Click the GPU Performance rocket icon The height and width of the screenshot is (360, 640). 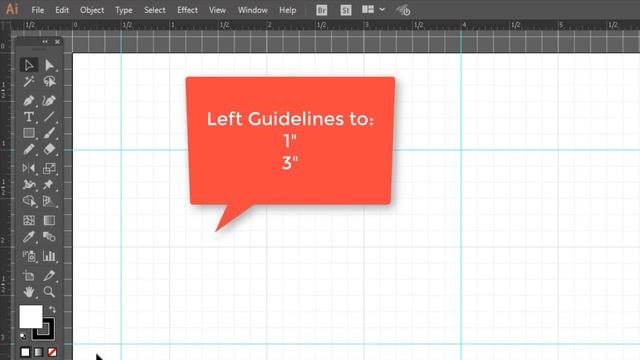pos(403,10)
